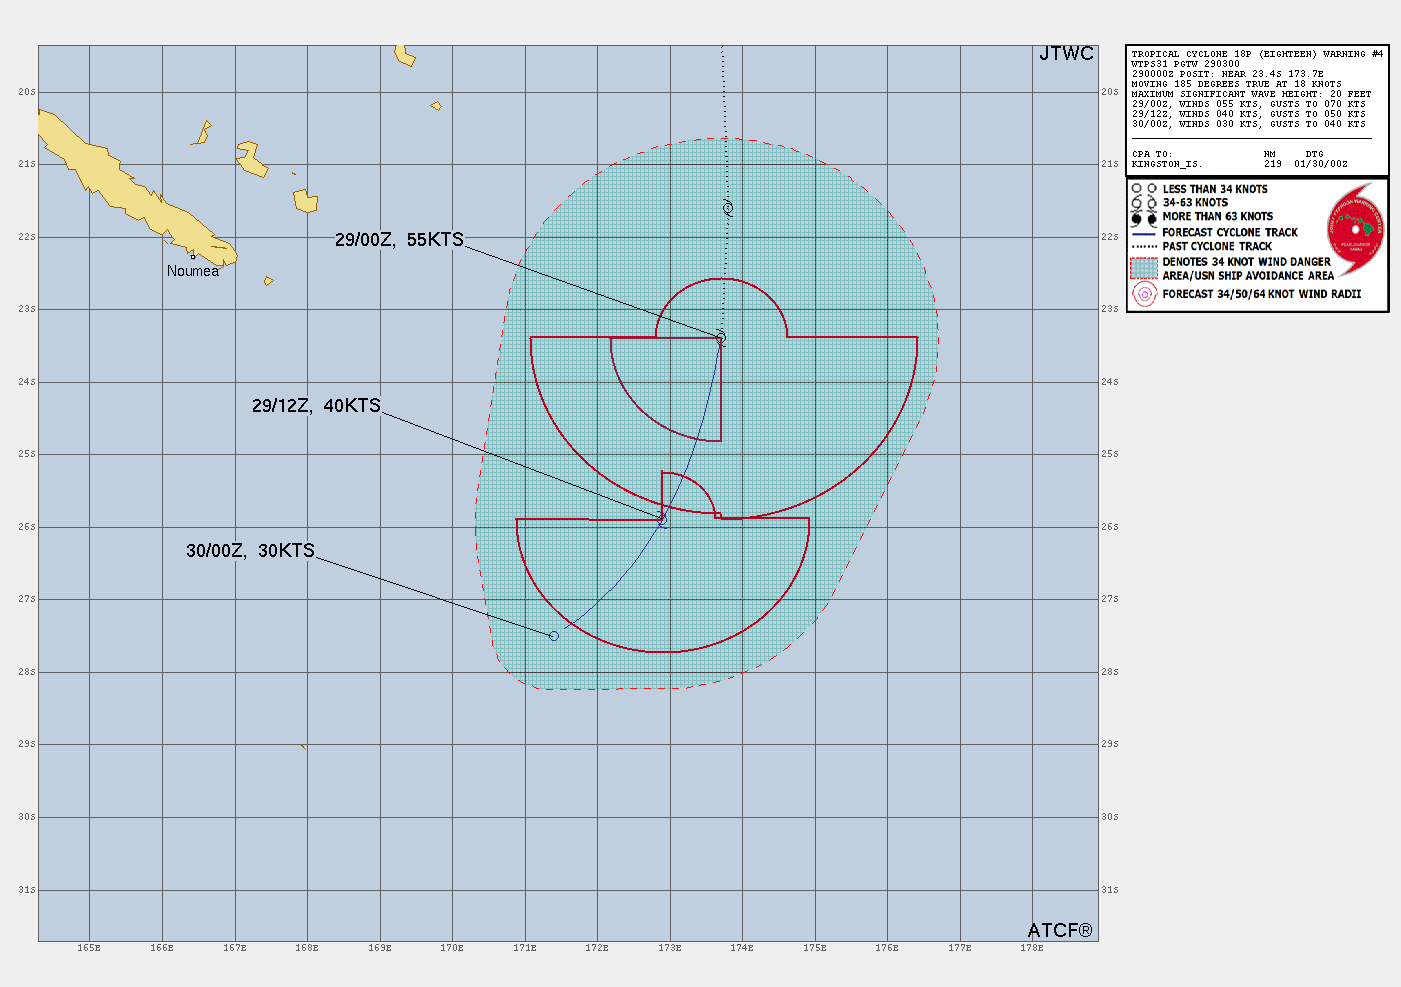Click the 30/00Z forecast position circle
Screen dimensions: 1401x987
(x=554, y=636)
